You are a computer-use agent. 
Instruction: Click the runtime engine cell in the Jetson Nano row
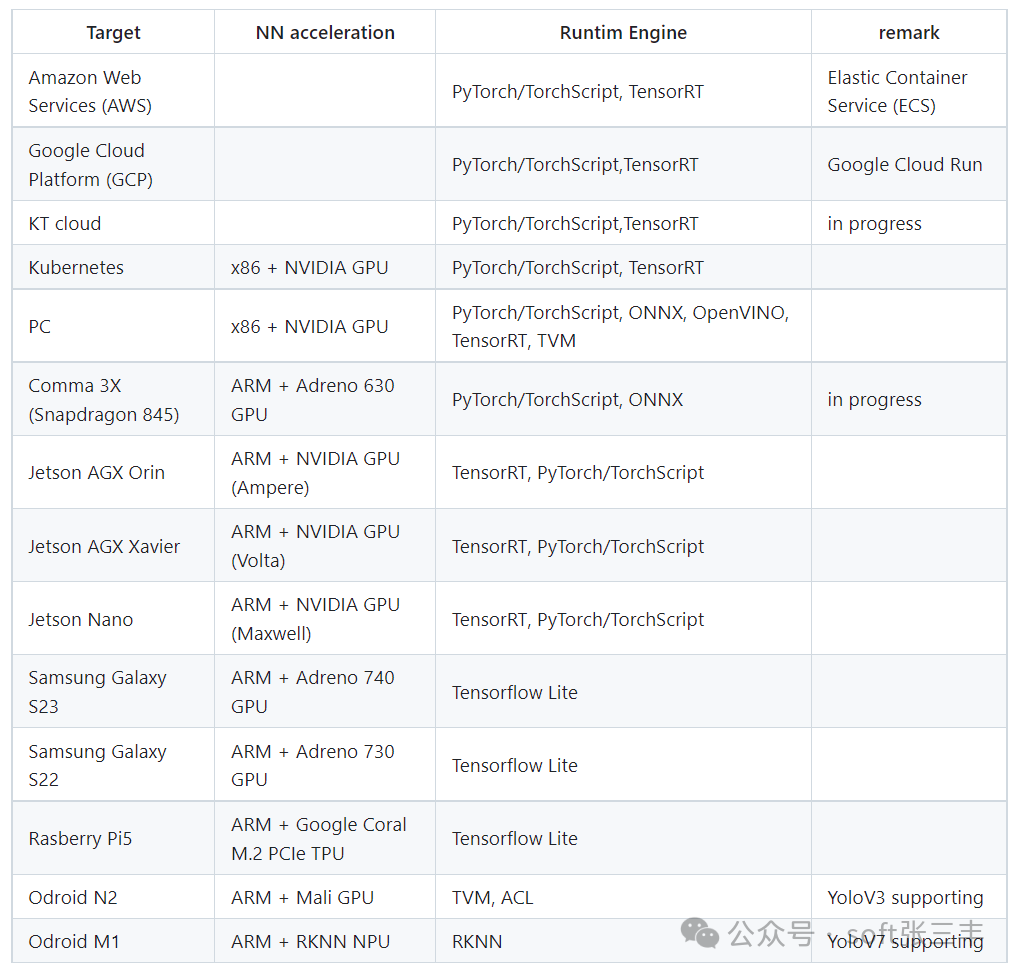coord(623,619)
